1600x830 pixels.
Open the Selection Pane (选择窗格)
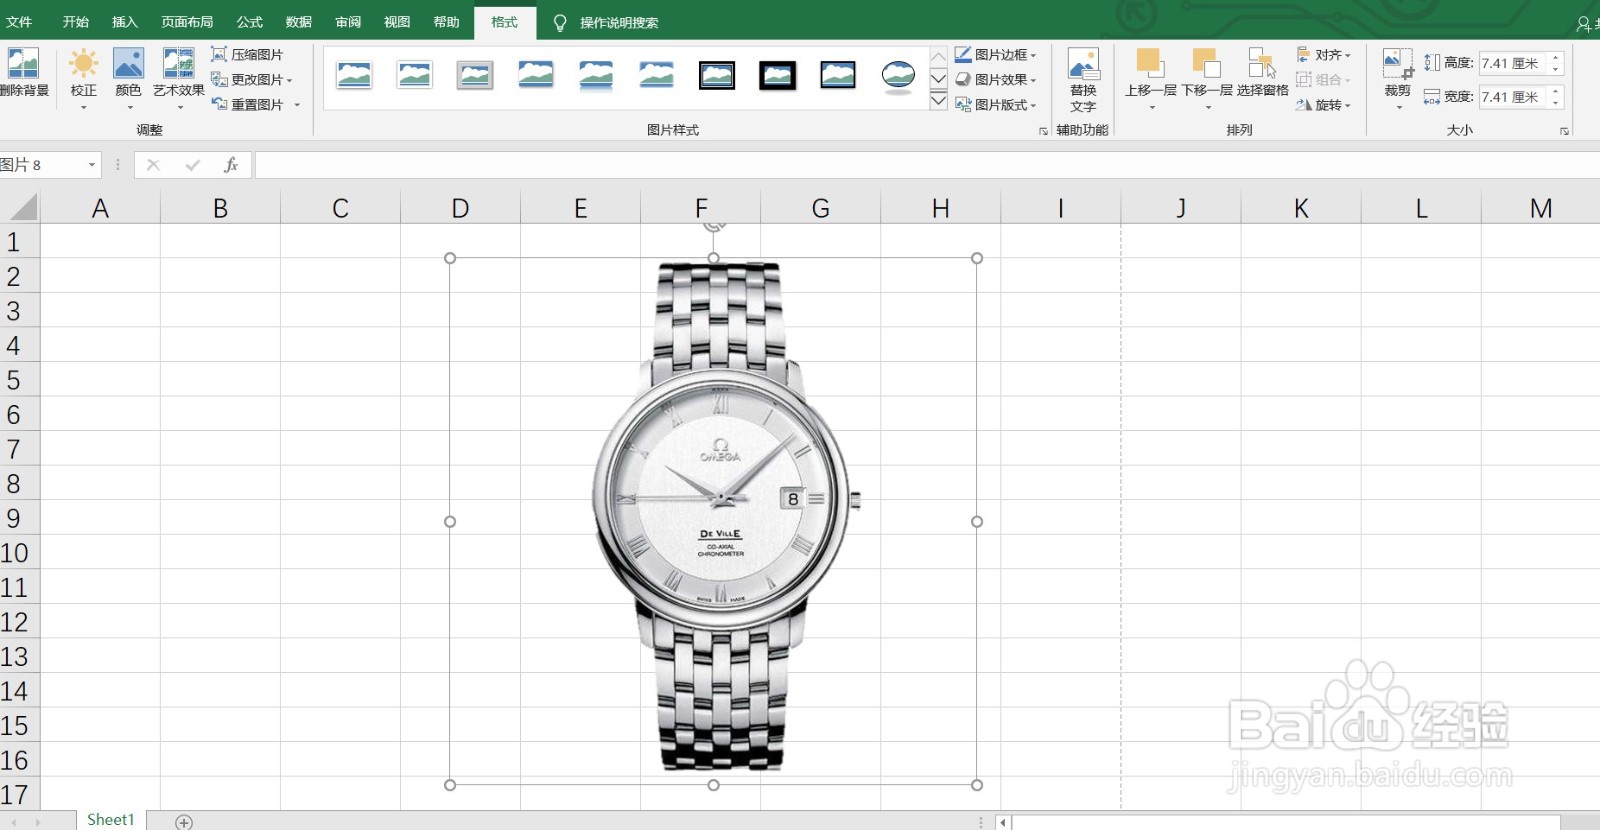tap(1262, 73)
